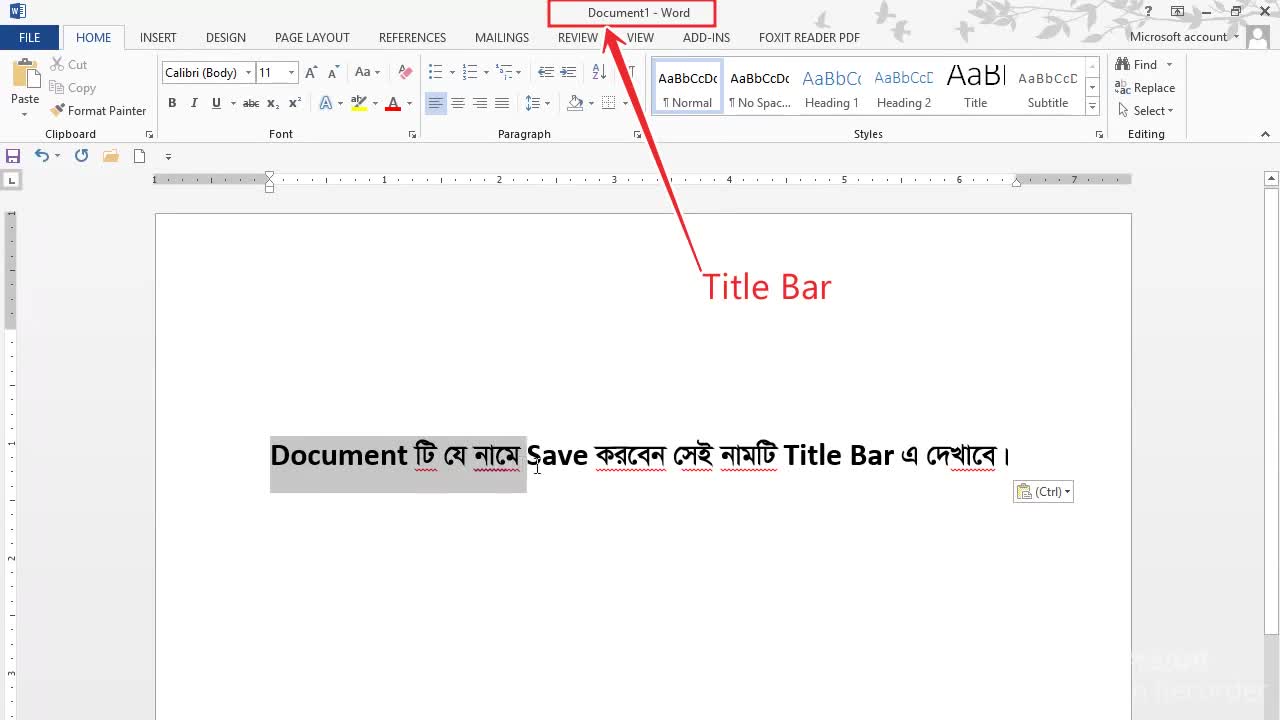
Task: Apply the Title style
Action: tap(976, 87)
